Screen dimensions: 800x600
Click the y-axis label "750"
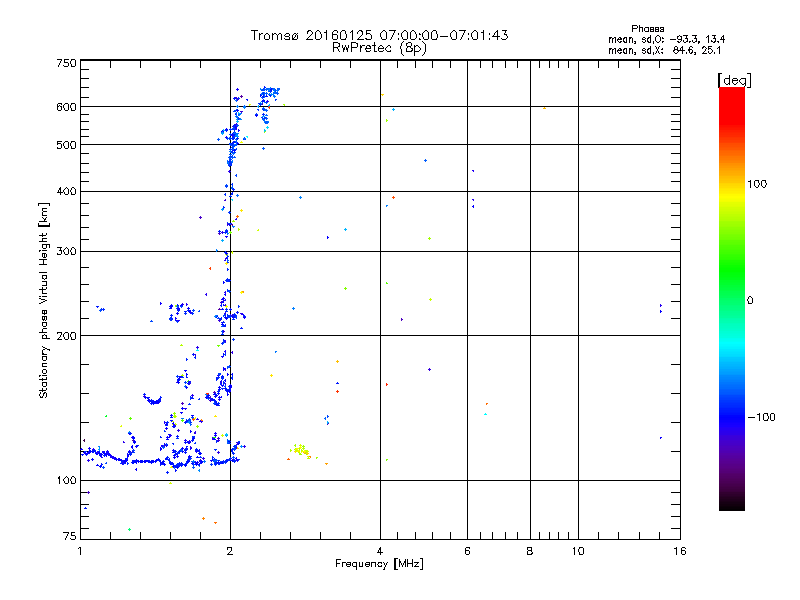click(x=66, y=63)
